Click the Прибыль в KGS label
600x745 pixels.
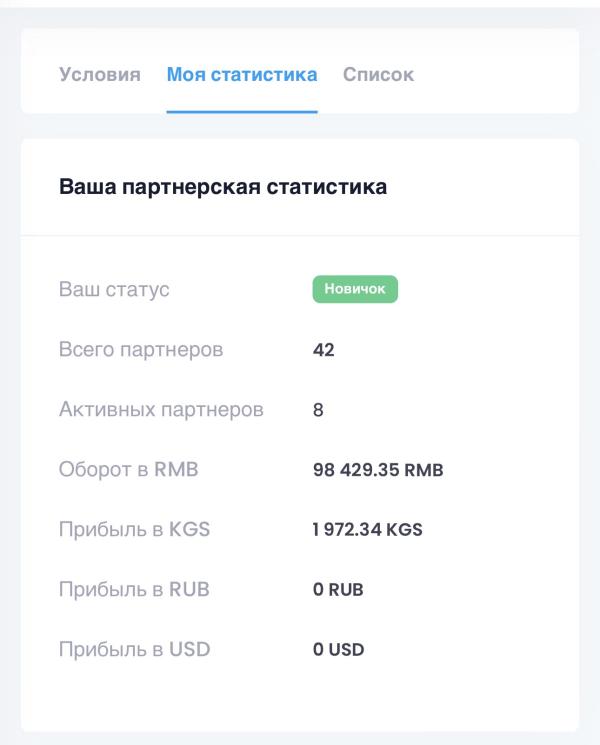(x=134, y=529)
